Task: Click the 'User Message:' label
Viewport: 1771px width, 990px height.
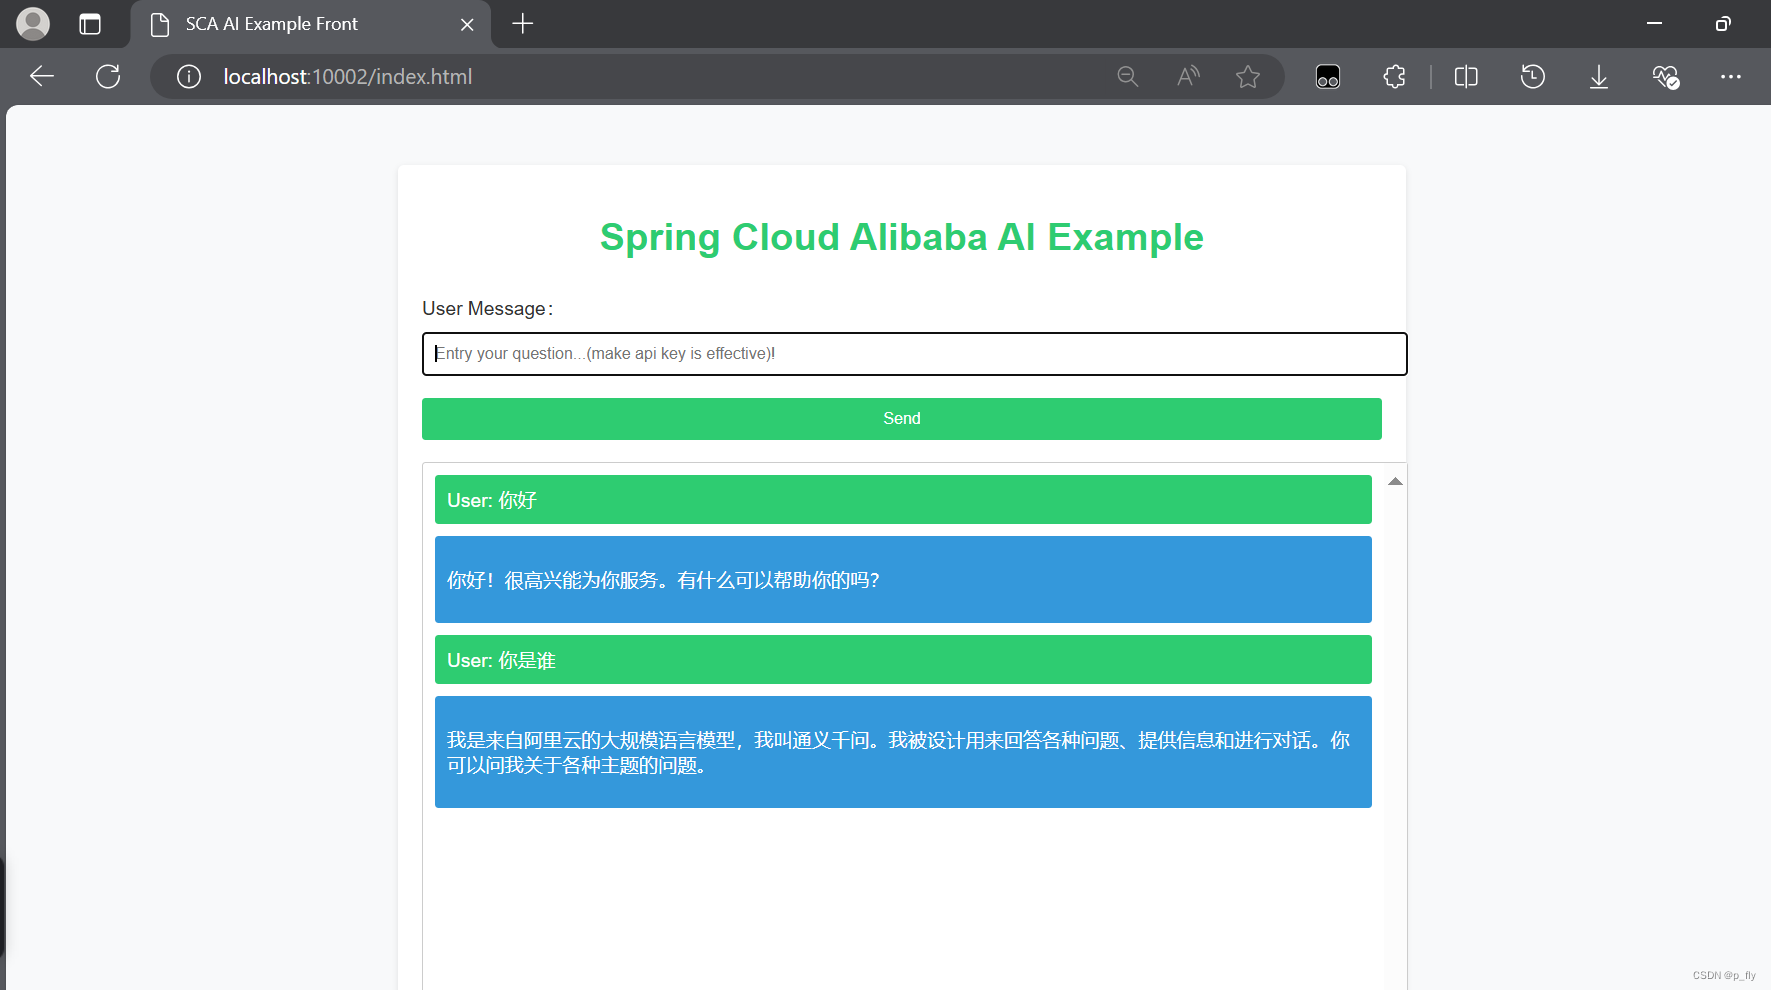Action: [487, 309]
